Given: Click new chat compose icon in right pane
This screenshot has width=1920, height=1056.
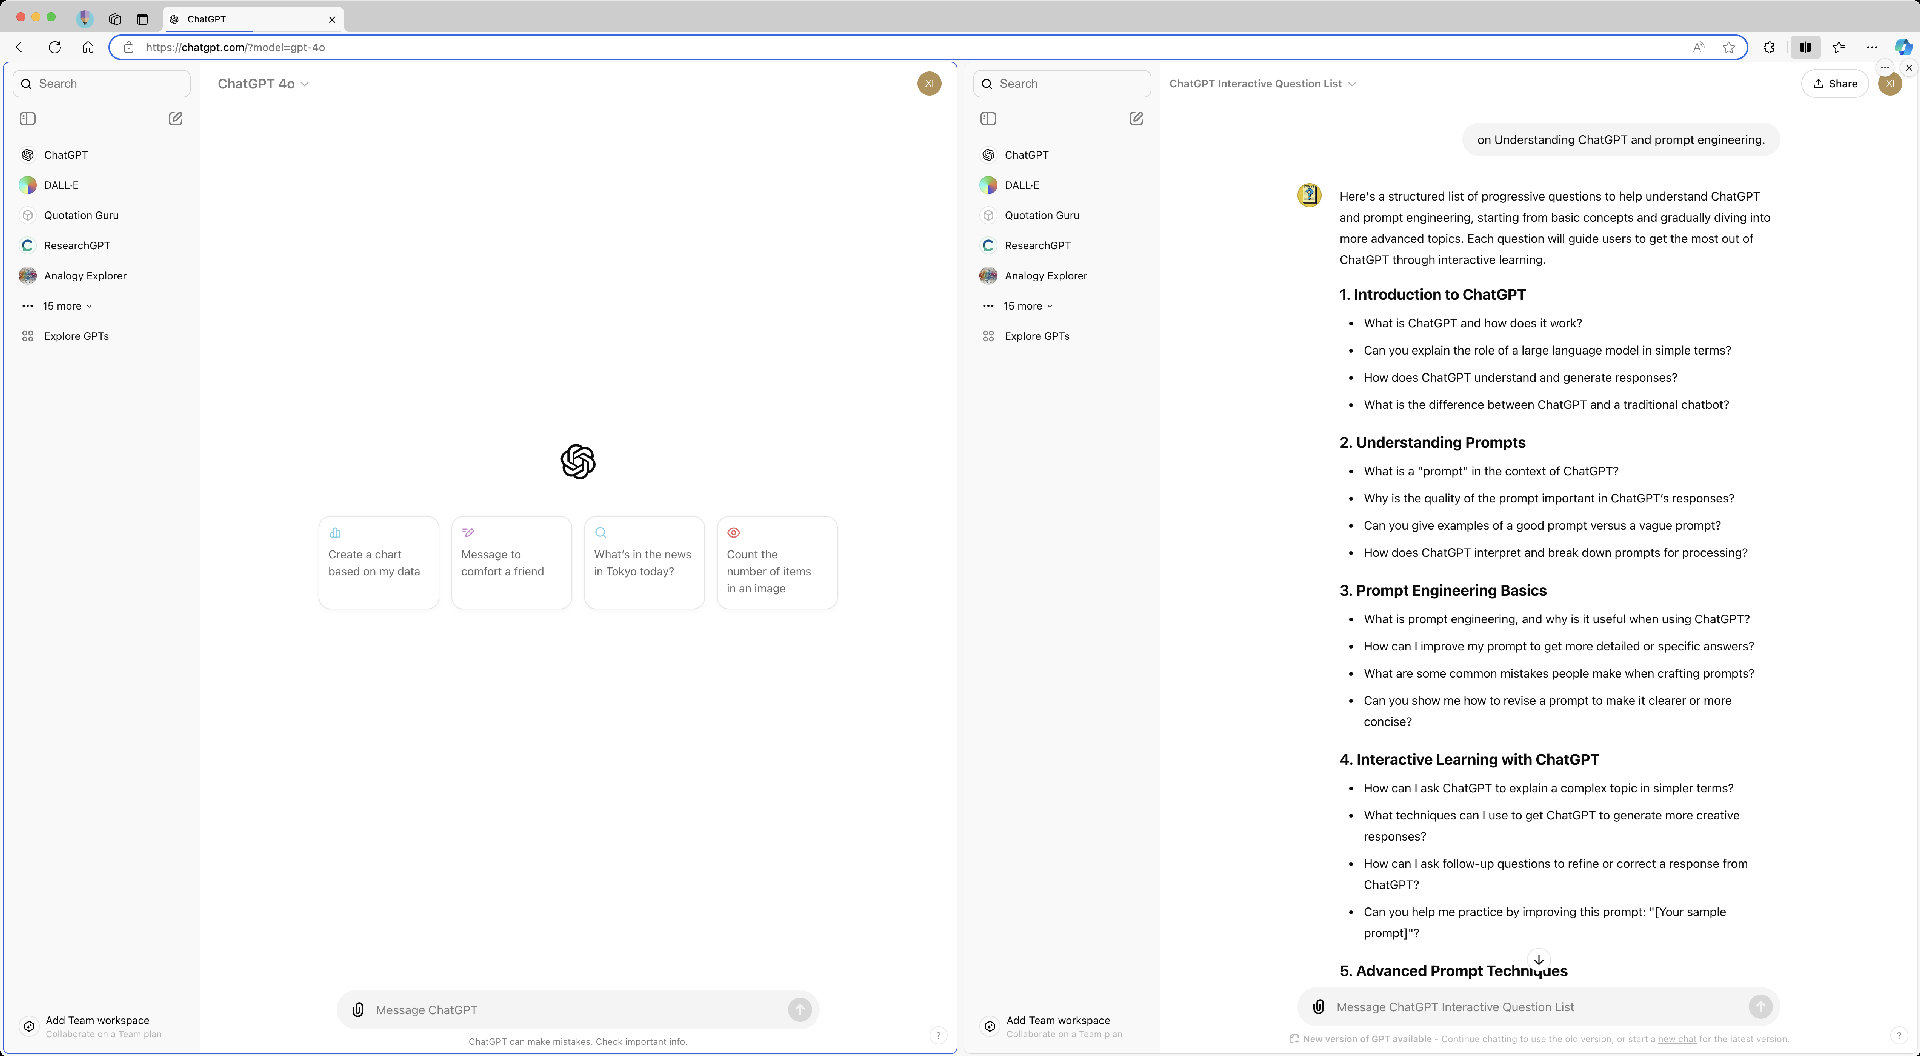Looking at the screenshot, I should [x=1136, y=118].
